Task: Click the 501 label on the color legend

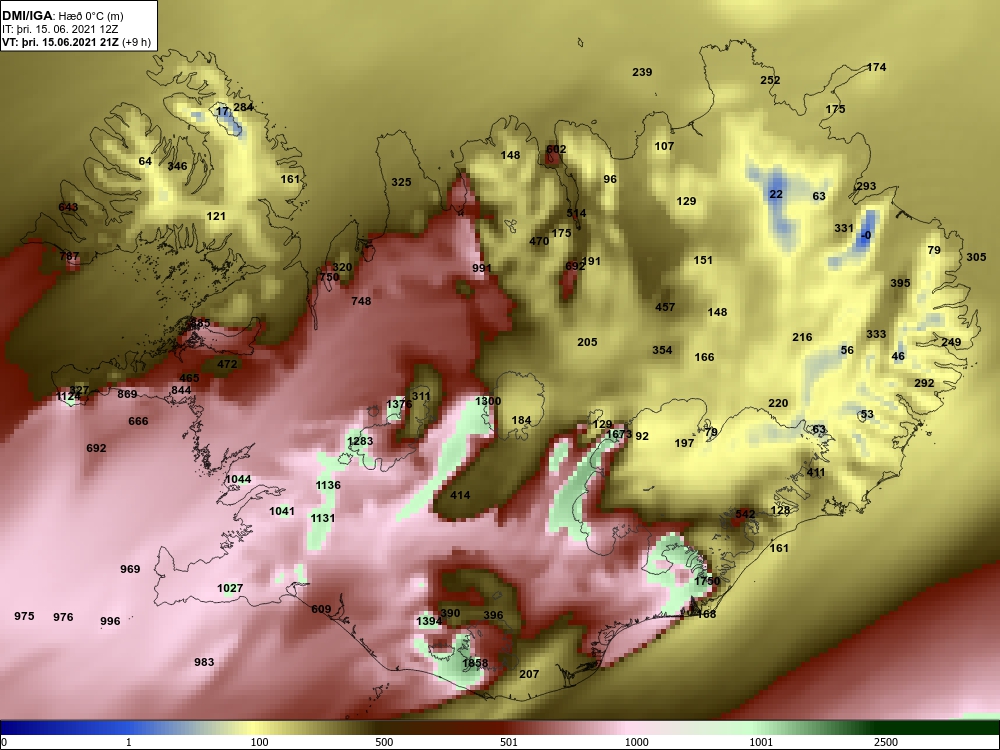Action: pyautogui.click(x=508, y=742)
